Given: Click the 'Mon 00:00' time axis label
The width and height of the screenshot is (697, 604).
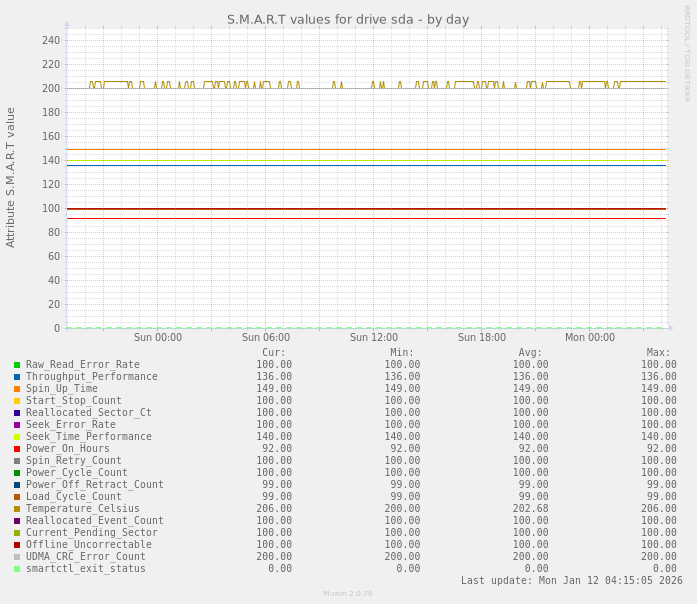Looking at the screenshot, I should [590, 338].
